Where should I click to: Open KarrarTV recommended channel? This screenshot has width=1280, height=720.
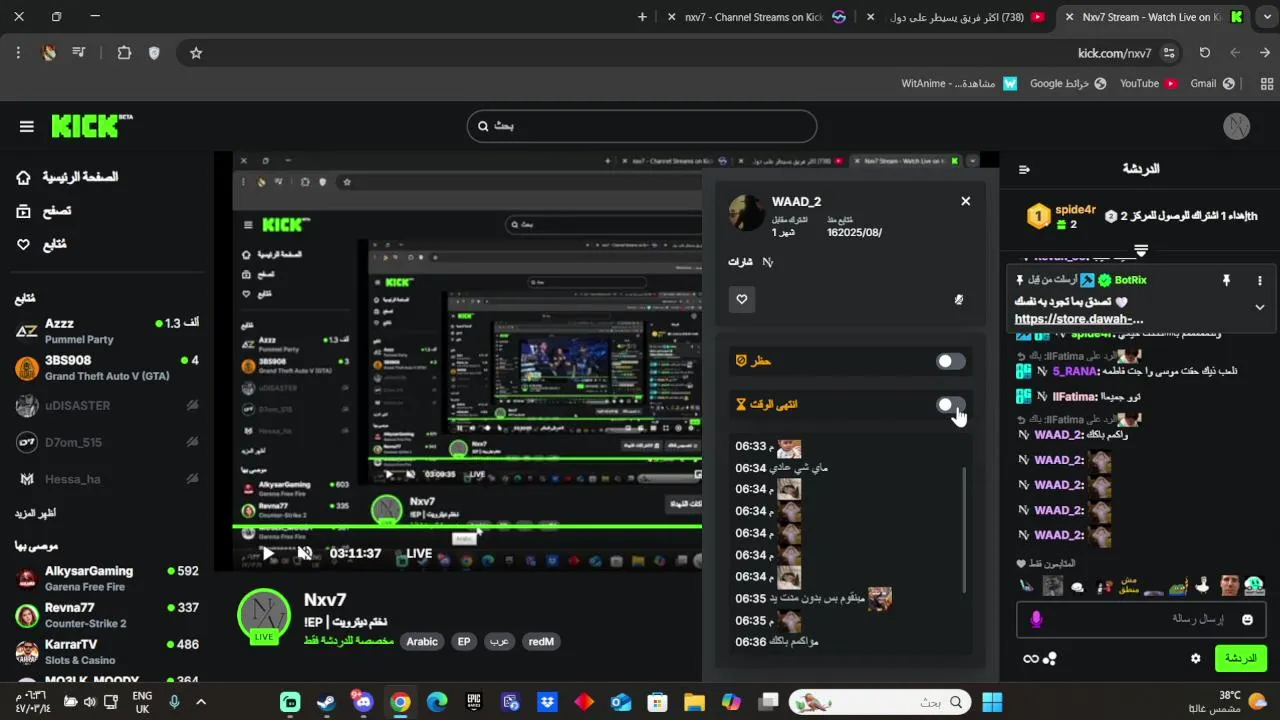tap(107, 652)
